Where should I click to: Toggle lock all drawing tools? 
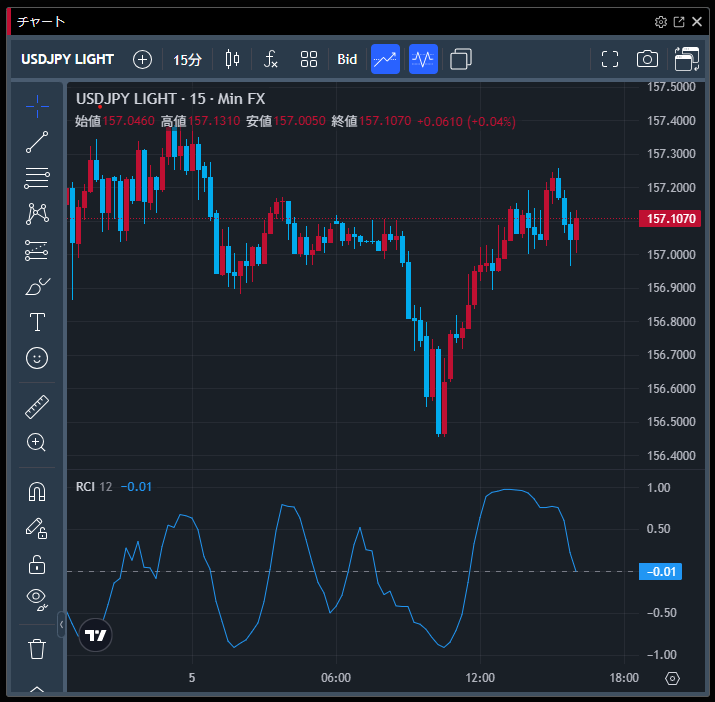(37, 564)
